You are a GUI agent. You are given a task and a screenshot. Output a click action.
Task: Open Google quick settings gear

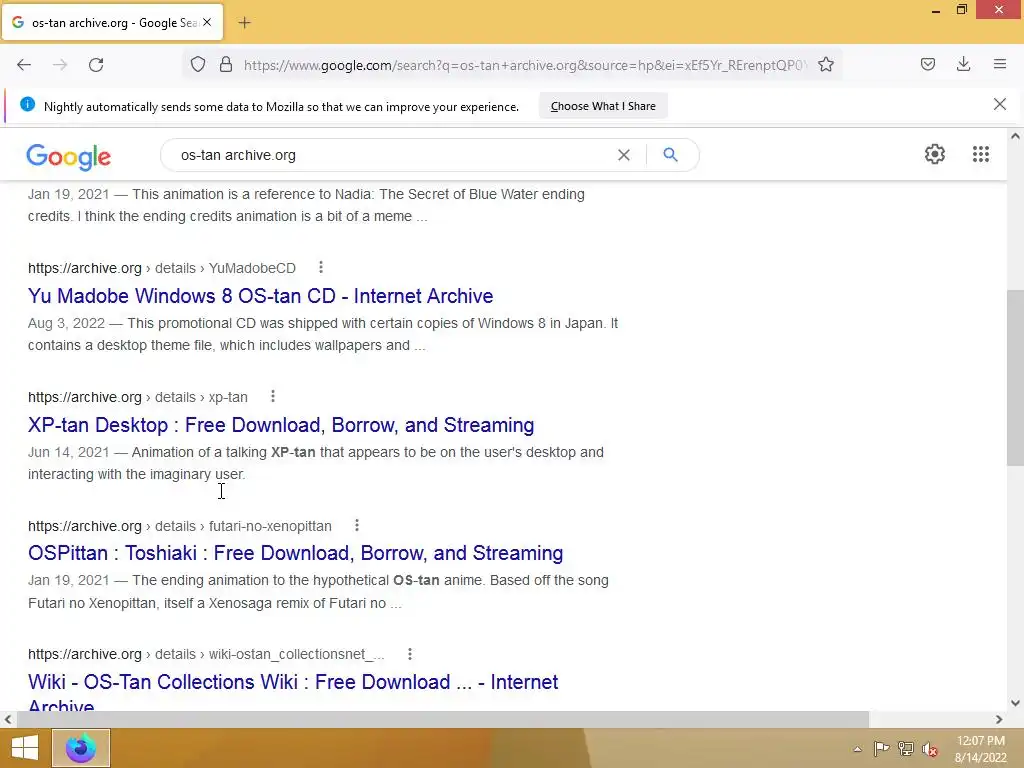coord(935,154)
